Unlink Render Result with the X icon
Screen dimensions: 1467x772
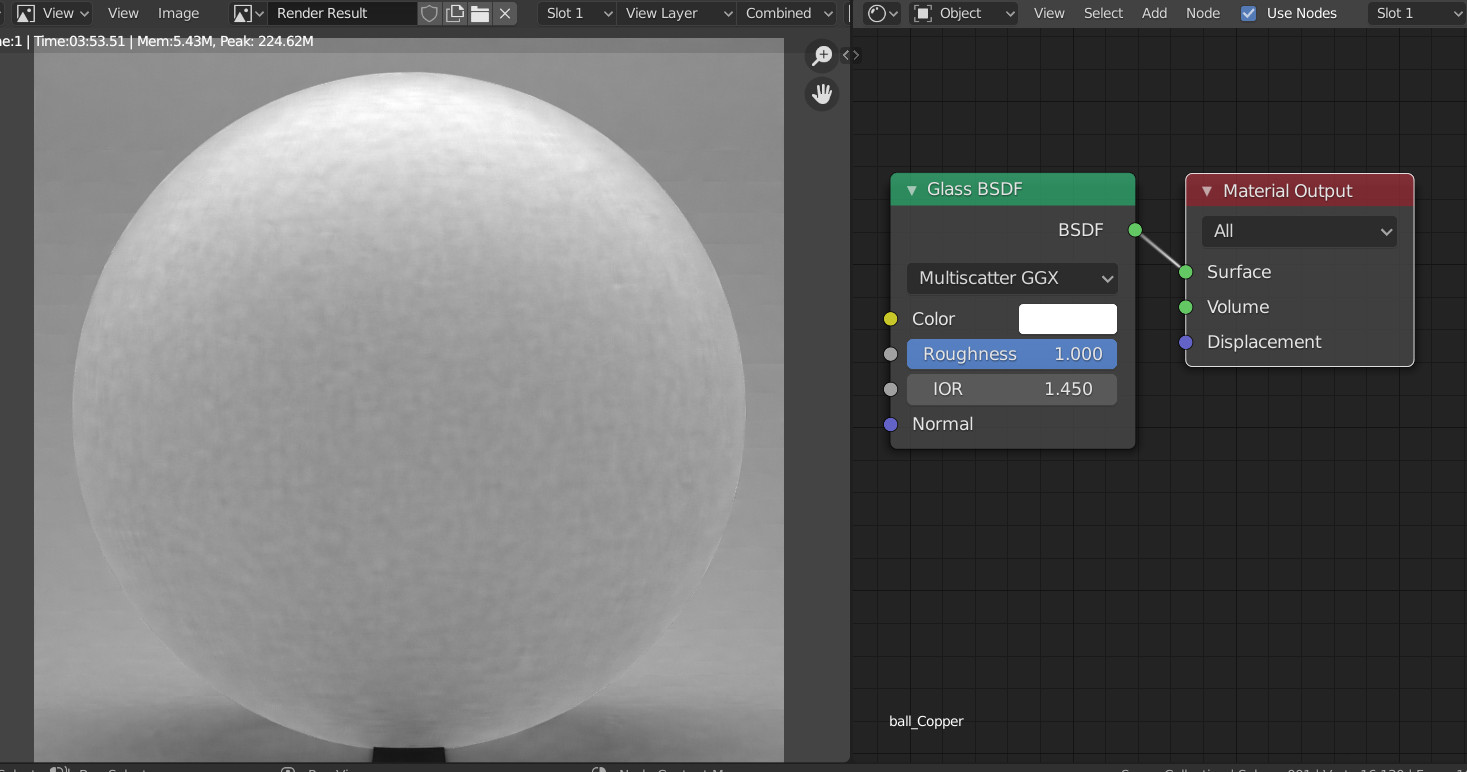(505, 13)
